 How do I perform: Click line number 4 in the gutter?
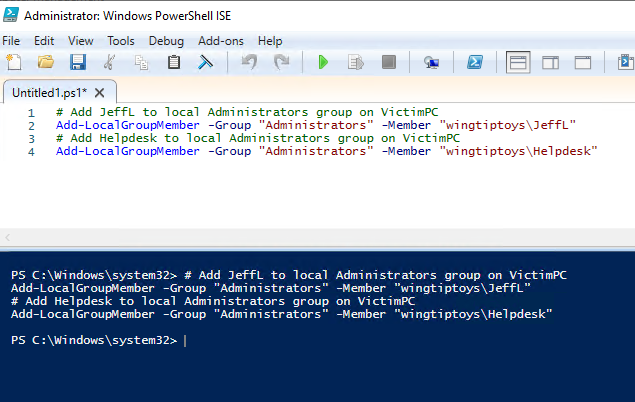31,151
